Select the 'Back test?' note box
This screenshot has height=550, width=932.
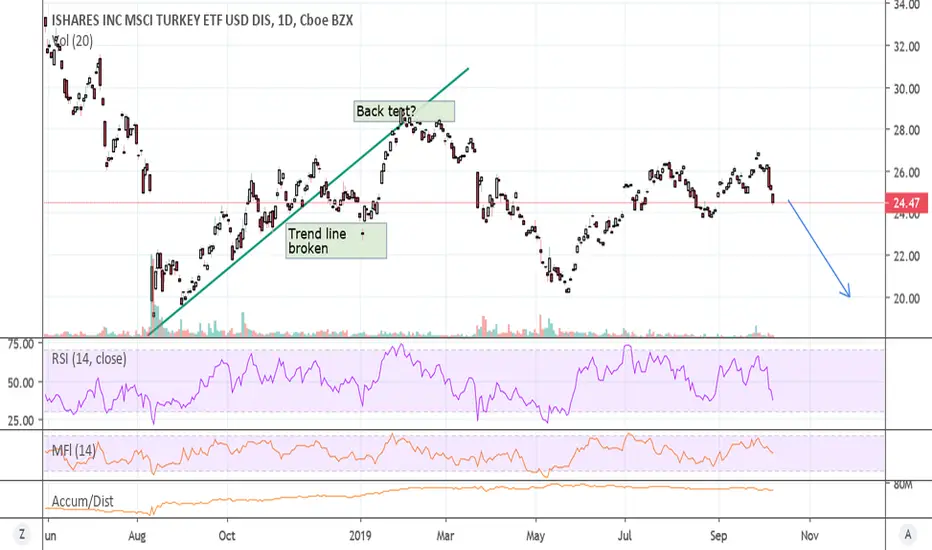point(404,111)
